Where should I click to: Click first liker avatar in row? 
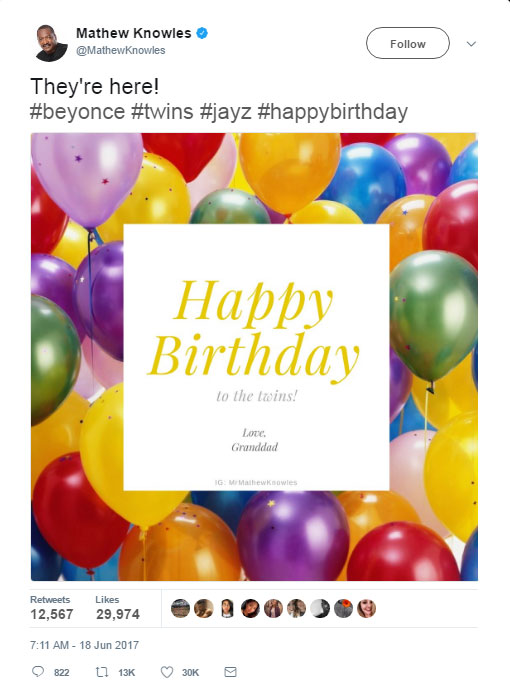pyautogui.click(x=180, y=609)
